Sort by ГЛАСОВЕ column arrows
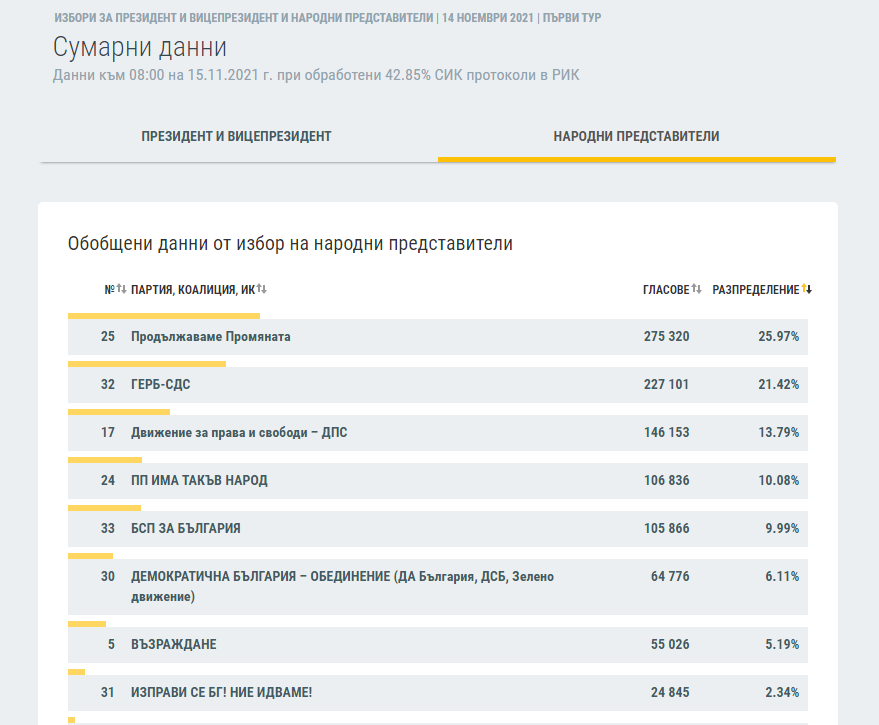The height and width of the screenshot is (725, 879). 696,290
